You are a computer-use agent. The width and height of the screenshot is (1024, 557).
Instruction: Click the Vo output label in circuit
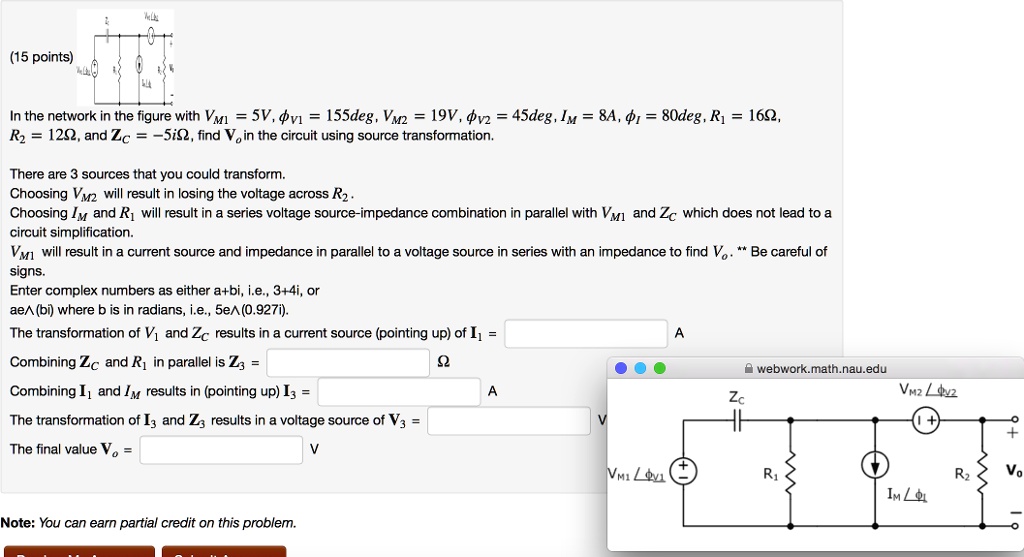coord(1014,471)
